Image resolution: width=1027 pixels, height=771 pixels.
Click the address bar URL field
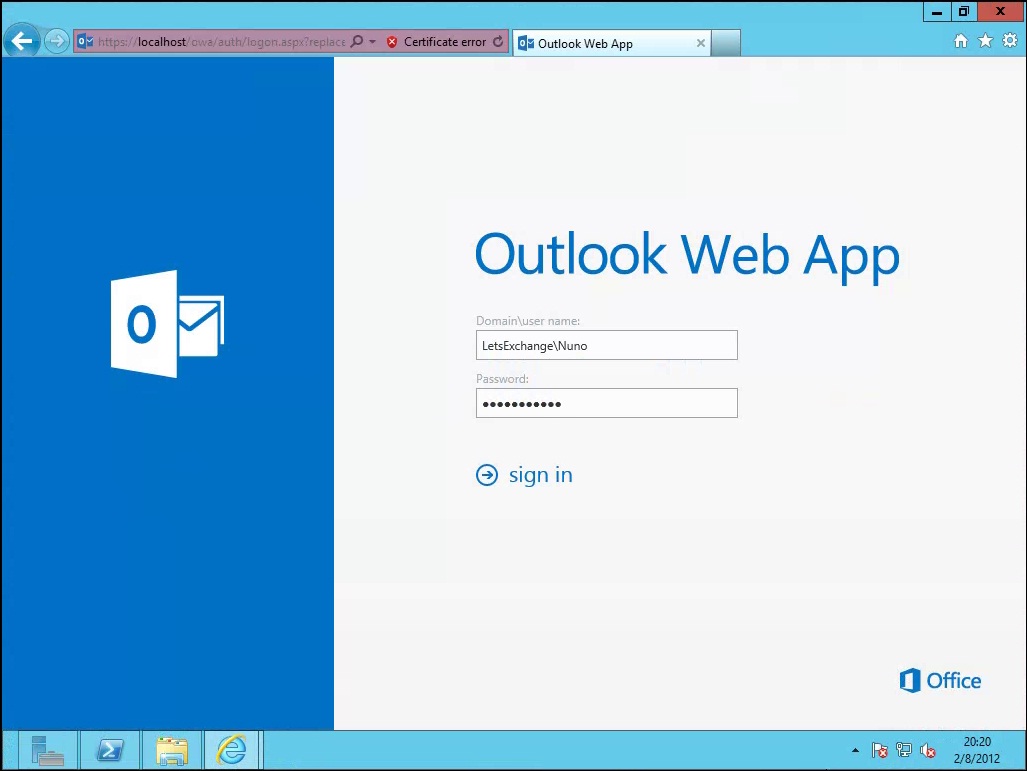pyautogui.click(x=221, y=41)
